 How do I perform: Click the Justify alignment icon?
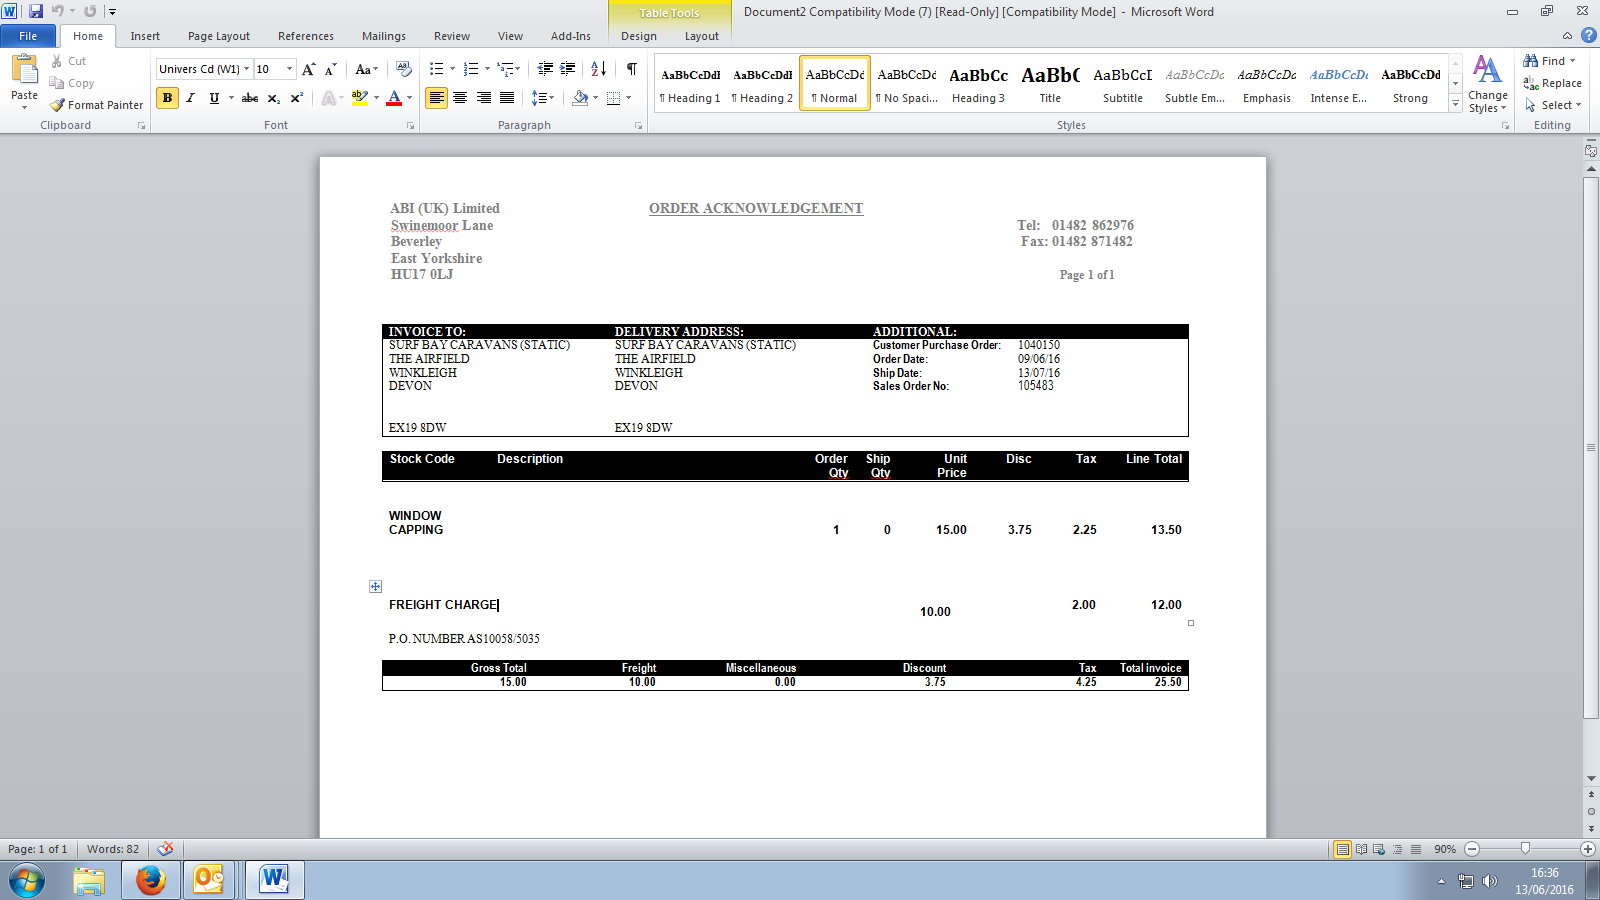coord(507,98)
